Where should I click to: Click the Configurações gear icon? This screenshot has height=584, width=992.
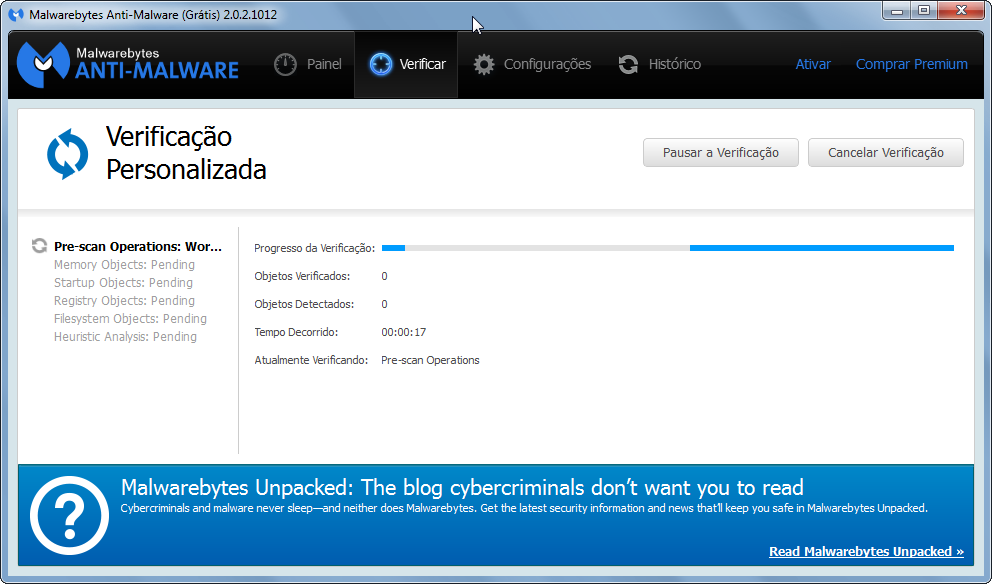[484, 65]
